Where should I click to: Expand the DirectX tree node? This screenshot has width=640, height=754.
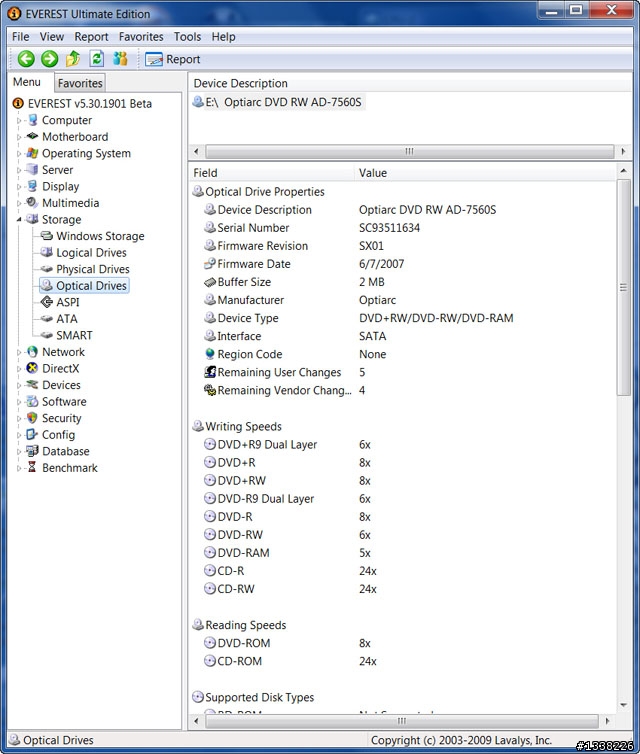coord(19,369)
